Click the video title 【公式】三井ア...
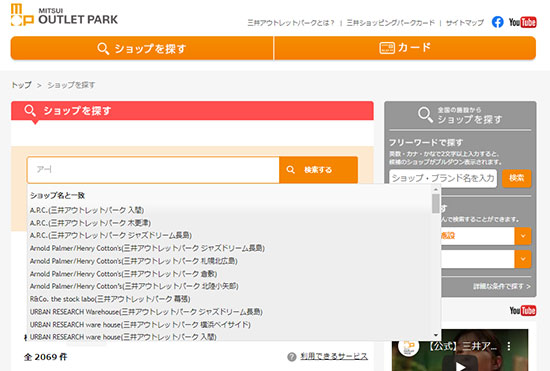This screenshot has height=371, width=550. click(463, 346)
